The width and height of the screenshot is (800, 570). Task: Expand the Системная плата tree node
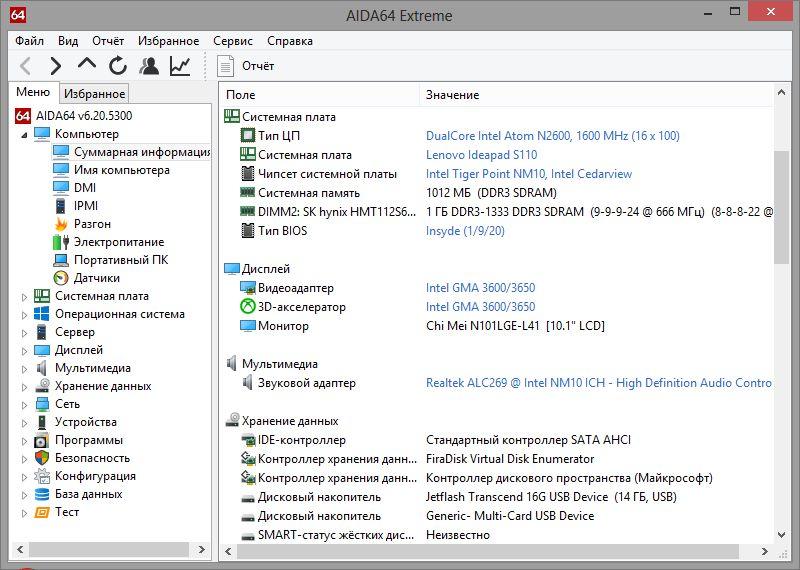[x=24, y=296]
